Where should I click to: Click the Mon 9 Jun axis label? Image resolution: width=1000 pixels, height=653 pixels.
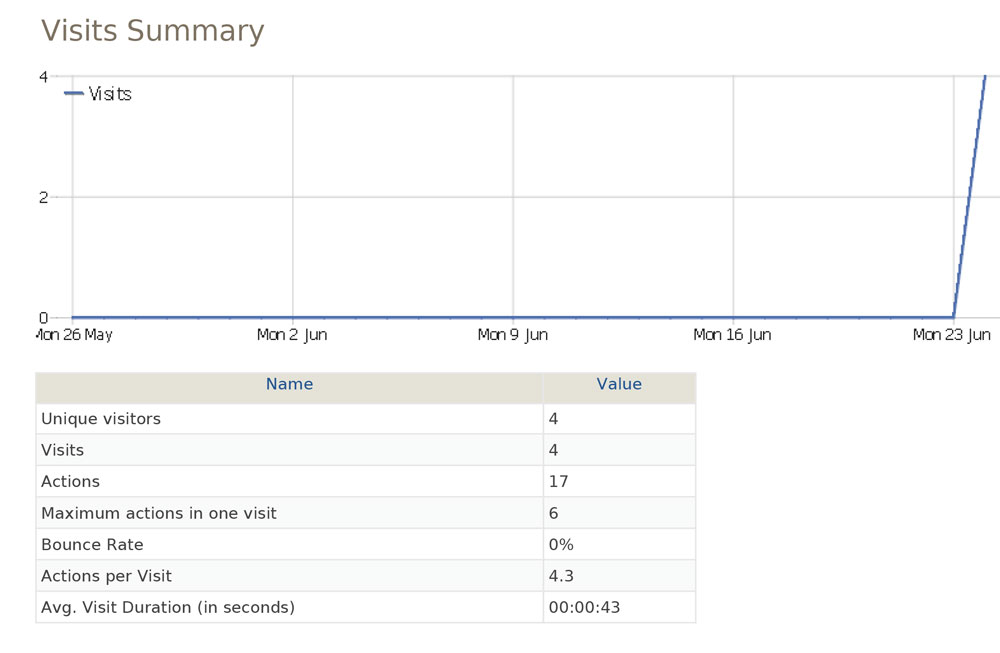click(513, 335)
